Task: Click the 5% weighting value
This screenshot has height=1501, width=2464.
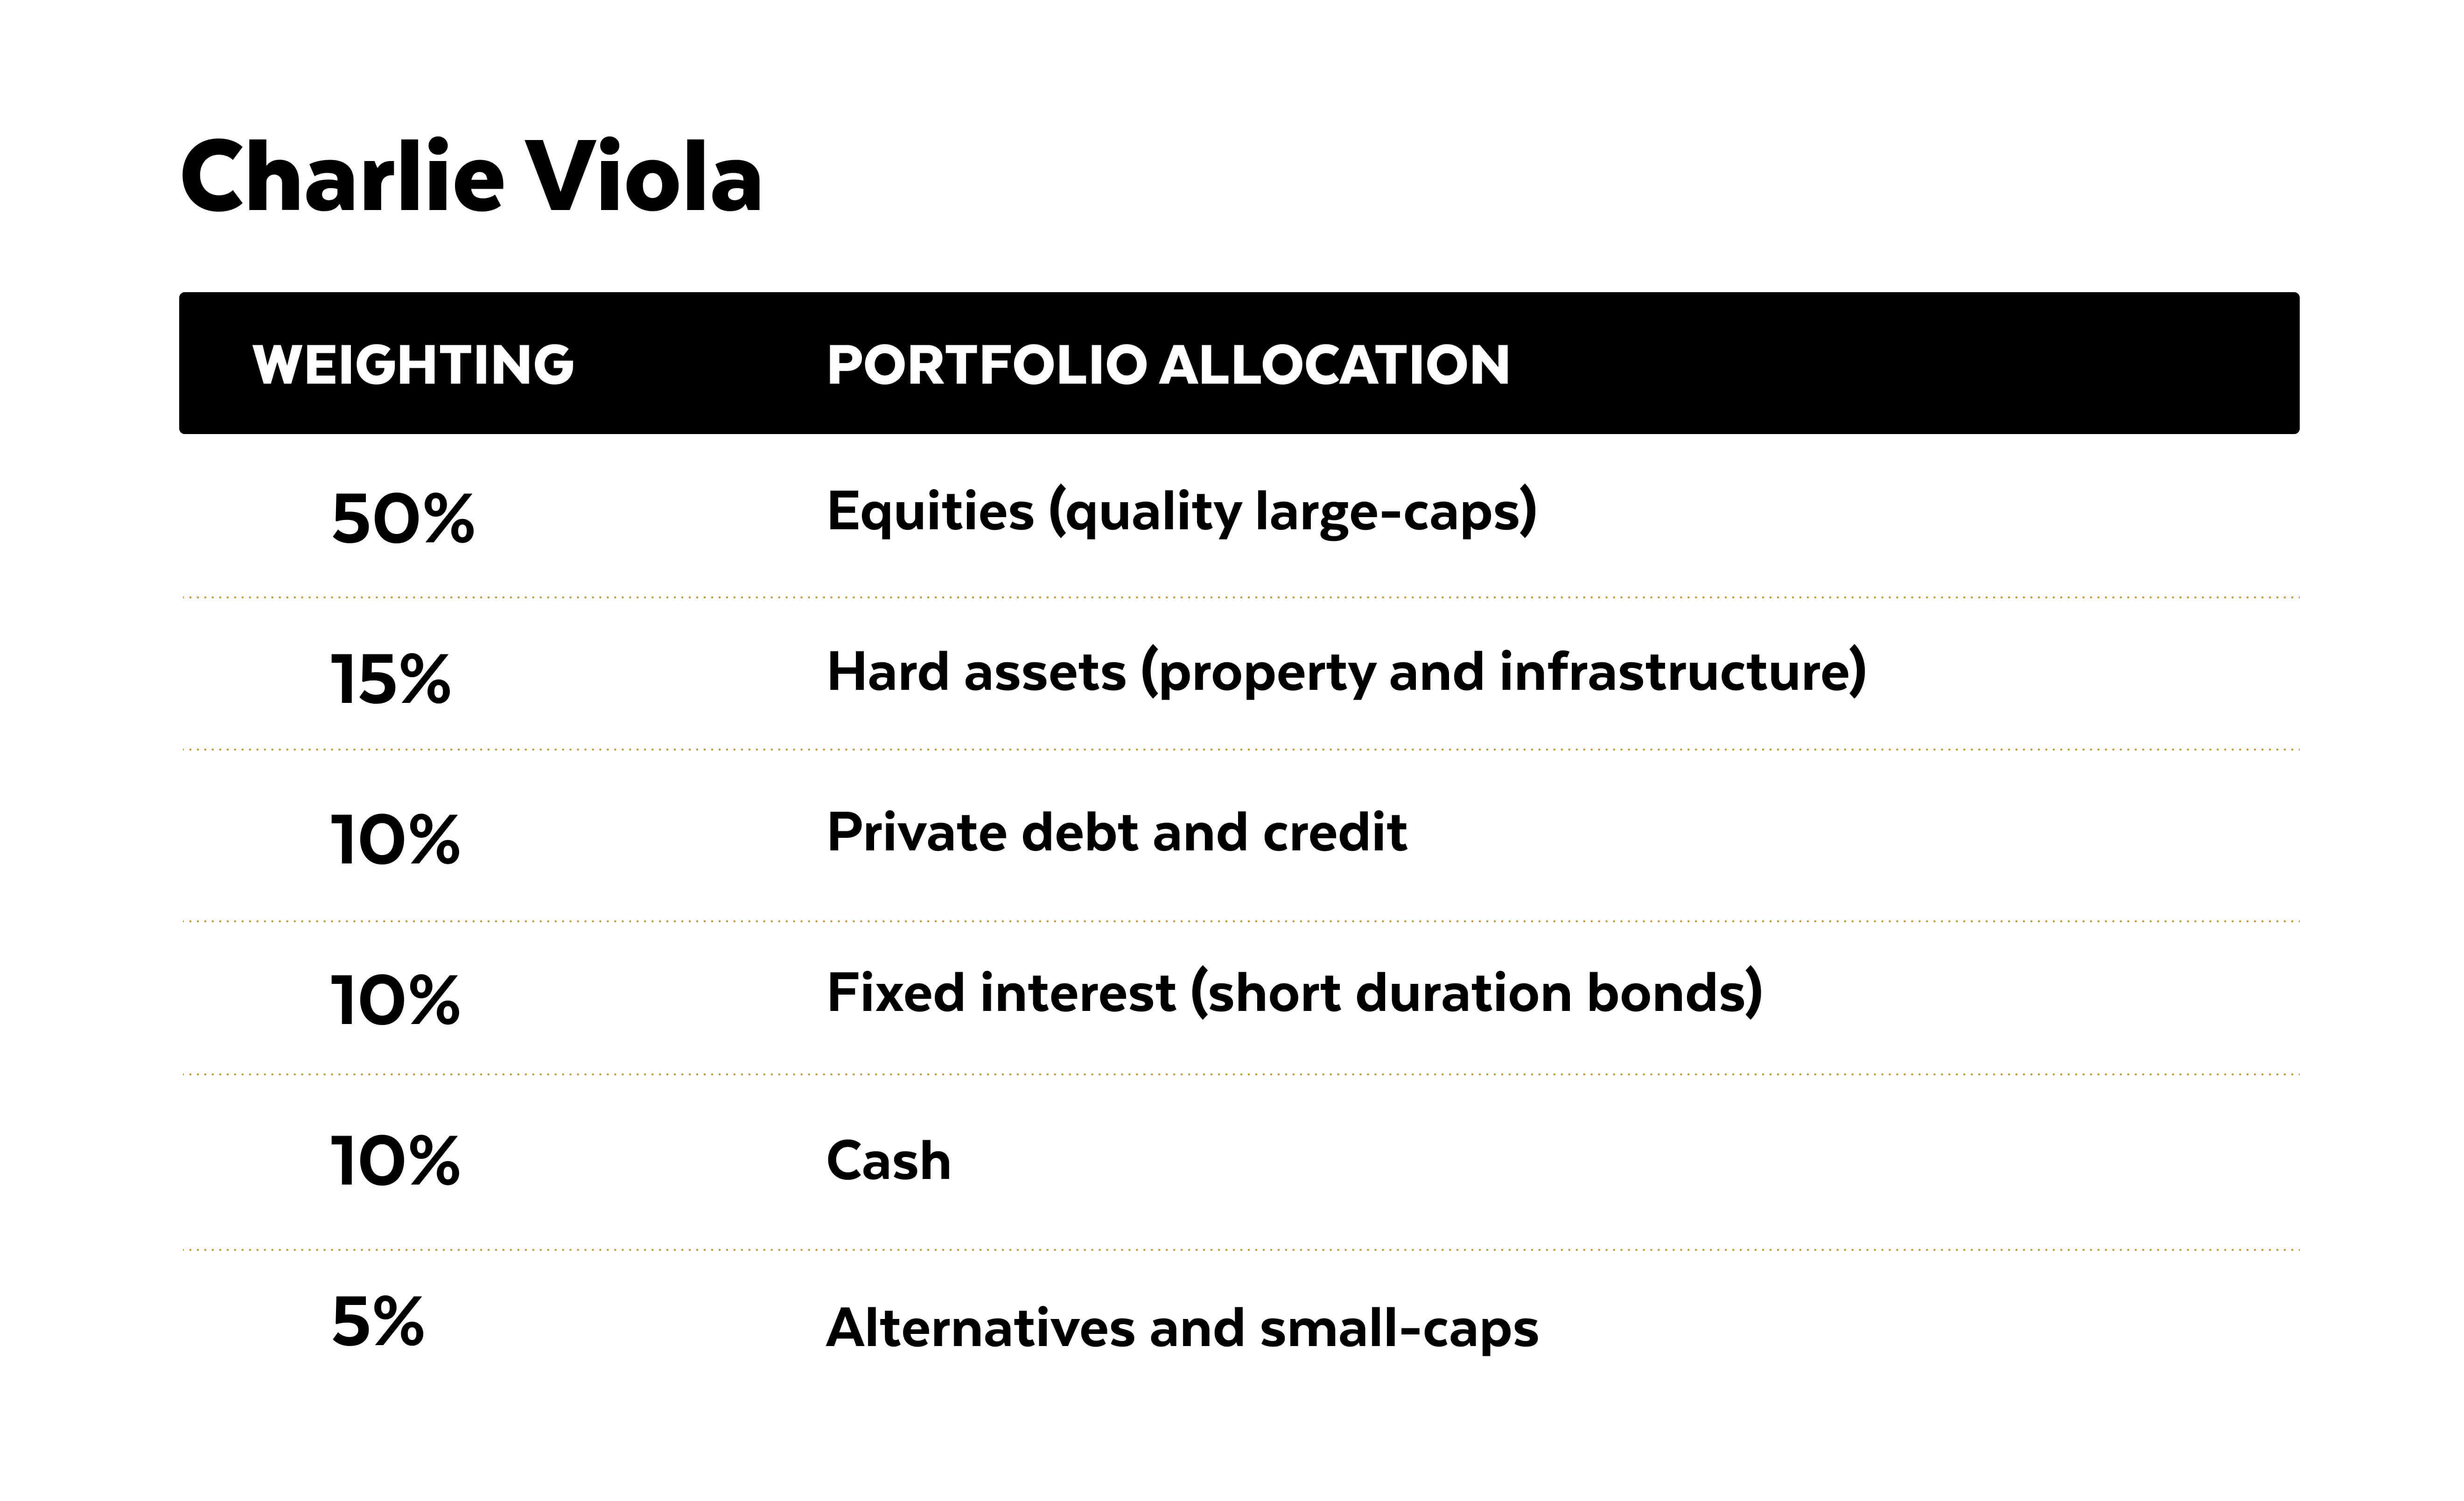Action: coord(378,1322)
